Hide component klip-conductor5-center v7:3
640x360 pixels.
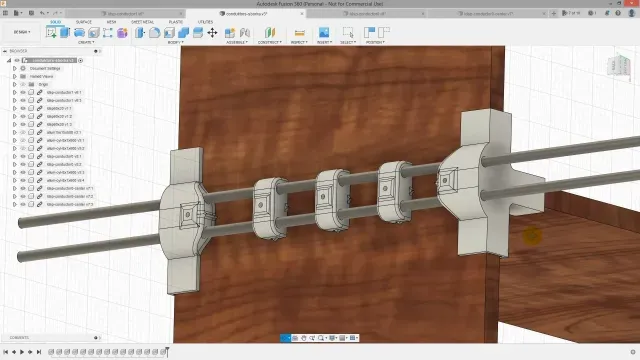[x=23, y=204]
